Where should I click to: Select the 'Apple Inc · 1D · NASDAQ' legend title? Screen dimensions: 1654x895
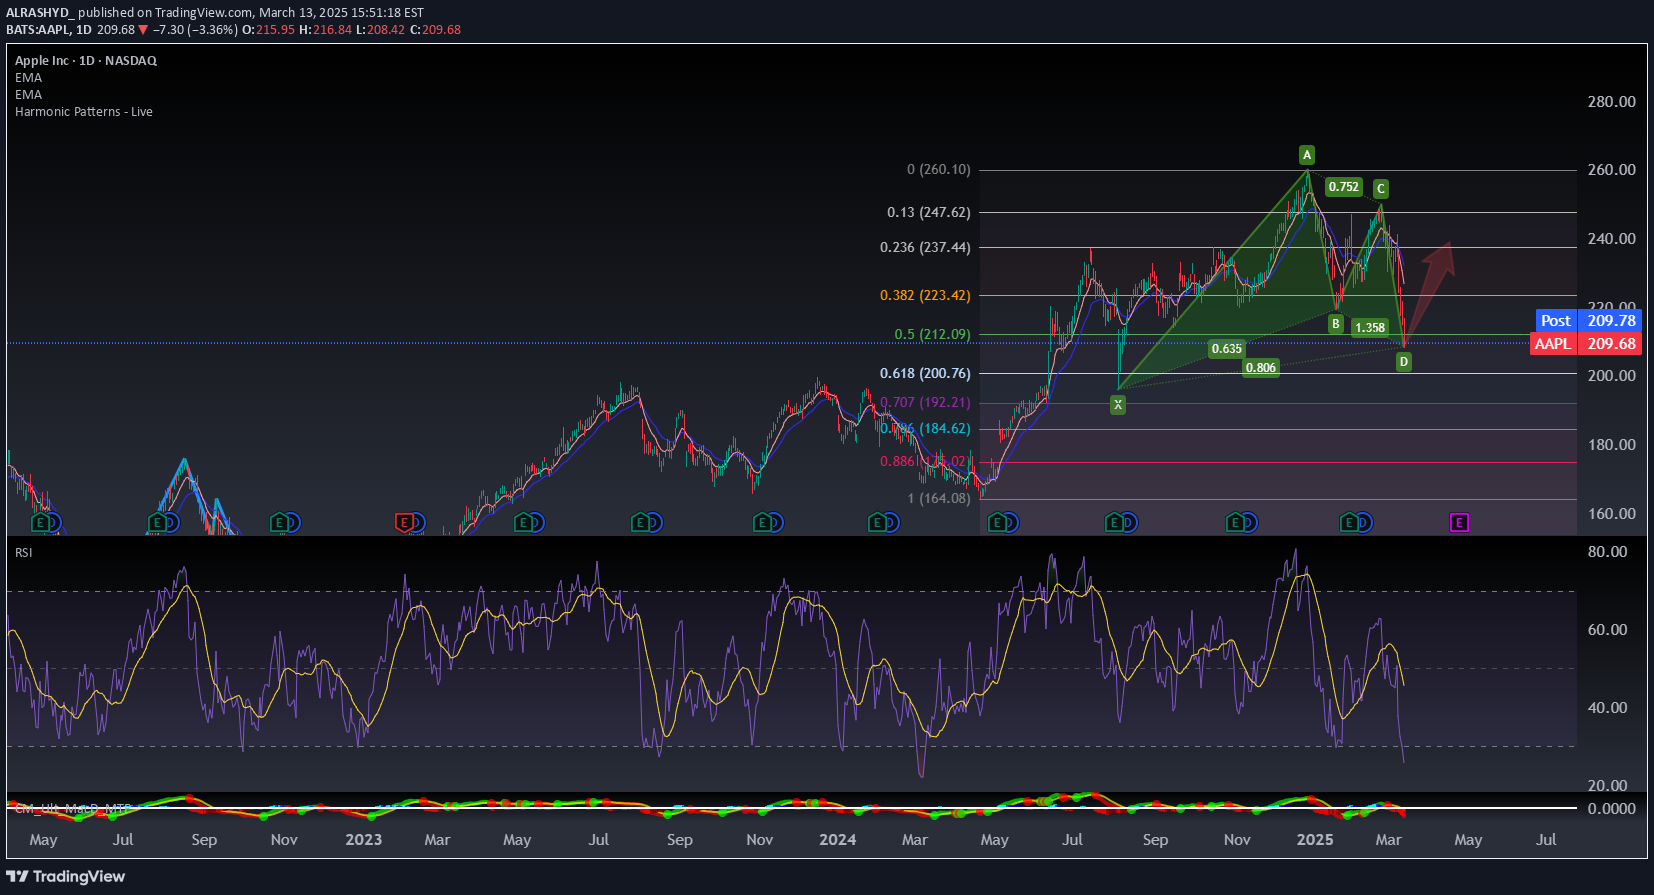pyautogui.click(x=86, y=61)
